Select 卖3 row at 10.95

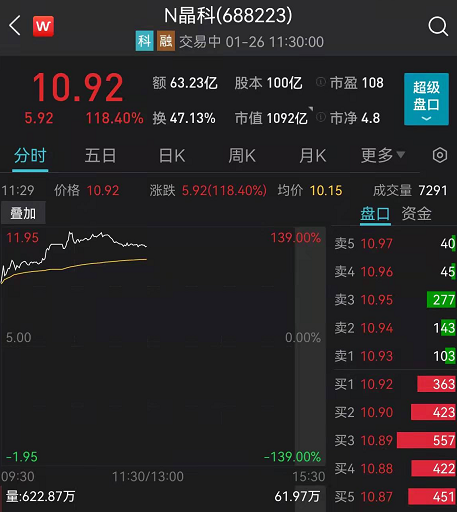click(x=395, y=300)
